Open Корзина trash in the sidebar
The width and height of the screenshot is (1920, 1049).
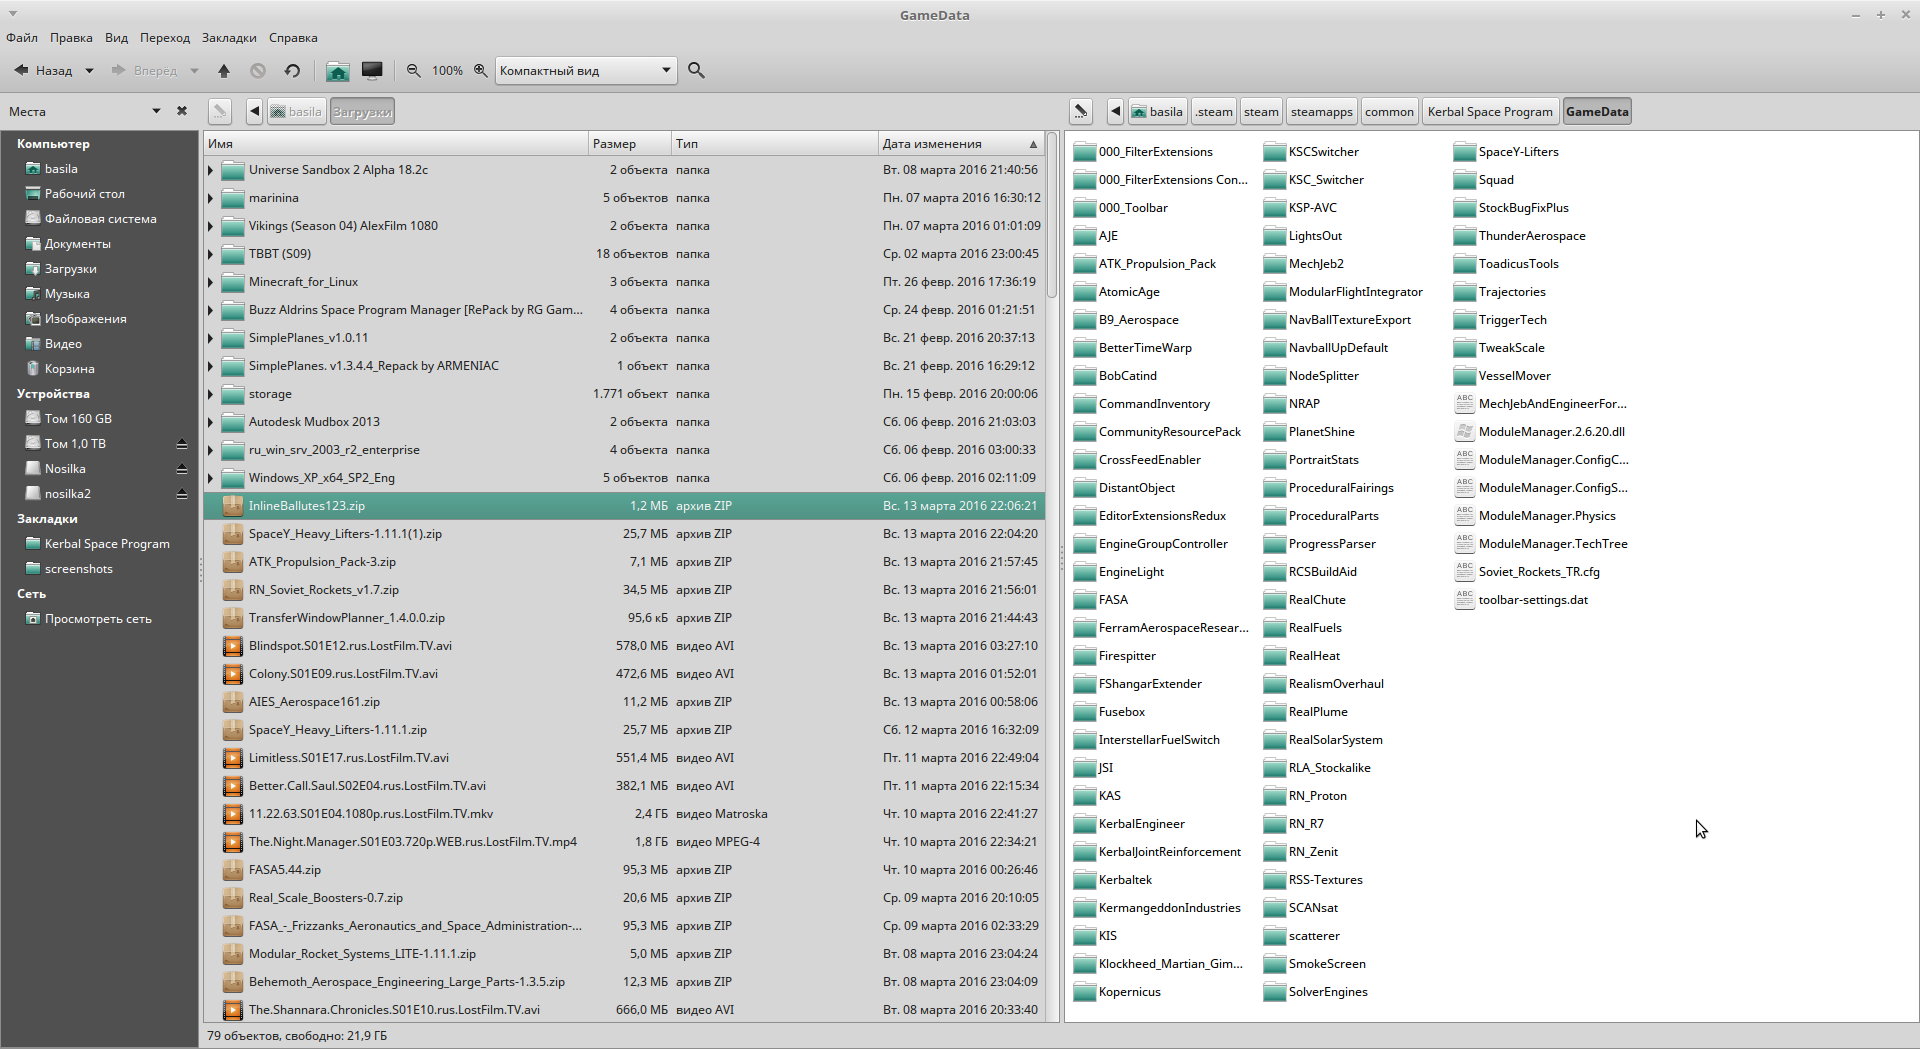click(x=69, y=369)
